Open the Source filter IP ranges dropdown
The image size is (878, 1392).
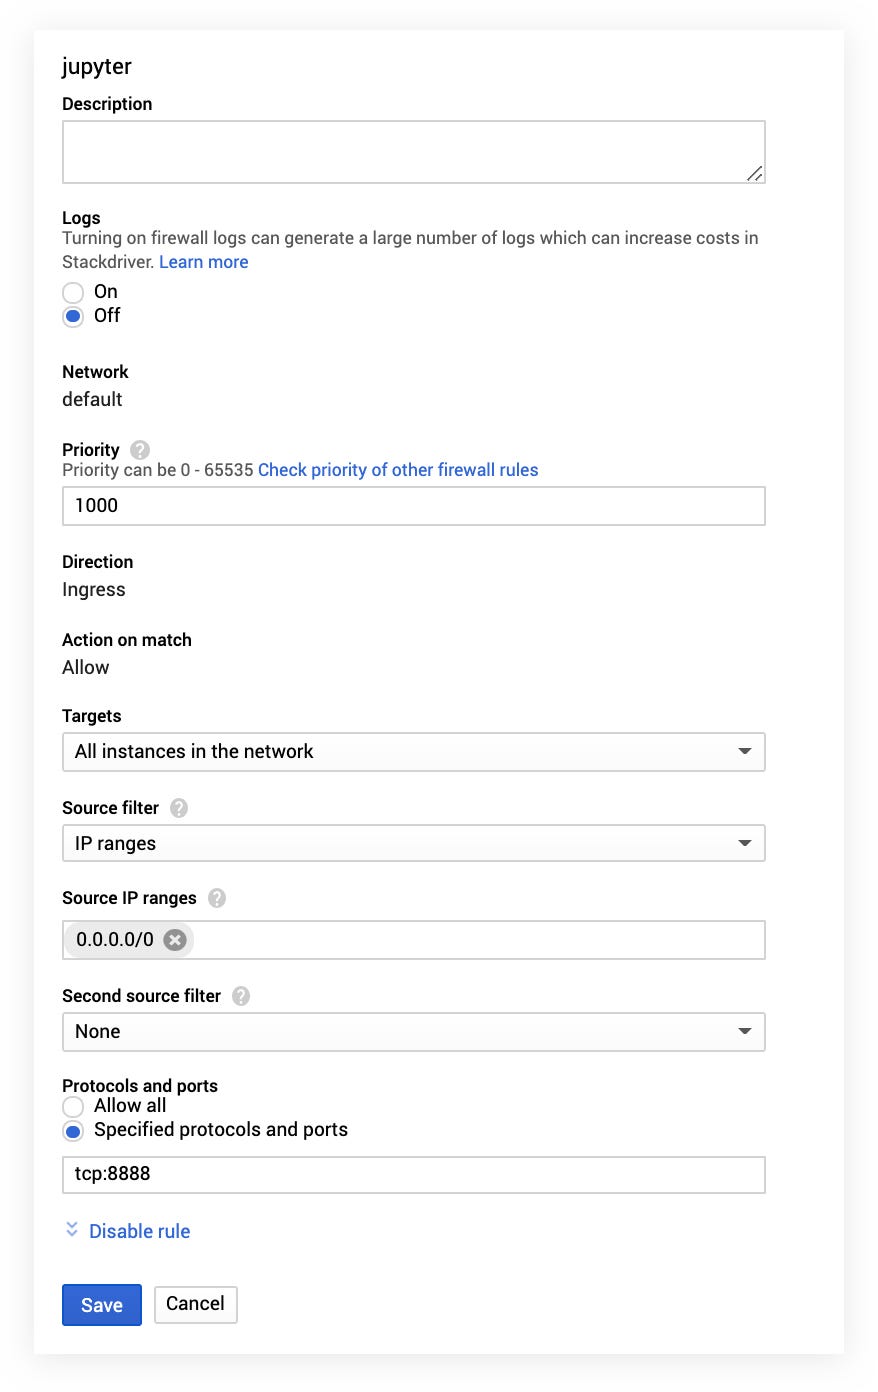point(413,844)
